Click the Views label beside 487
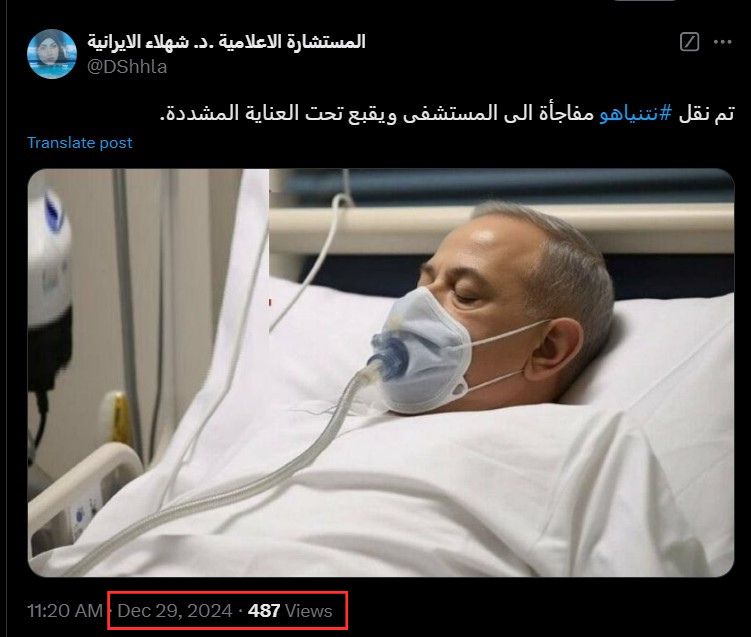751x637 pixels. (x=308, y=611)
